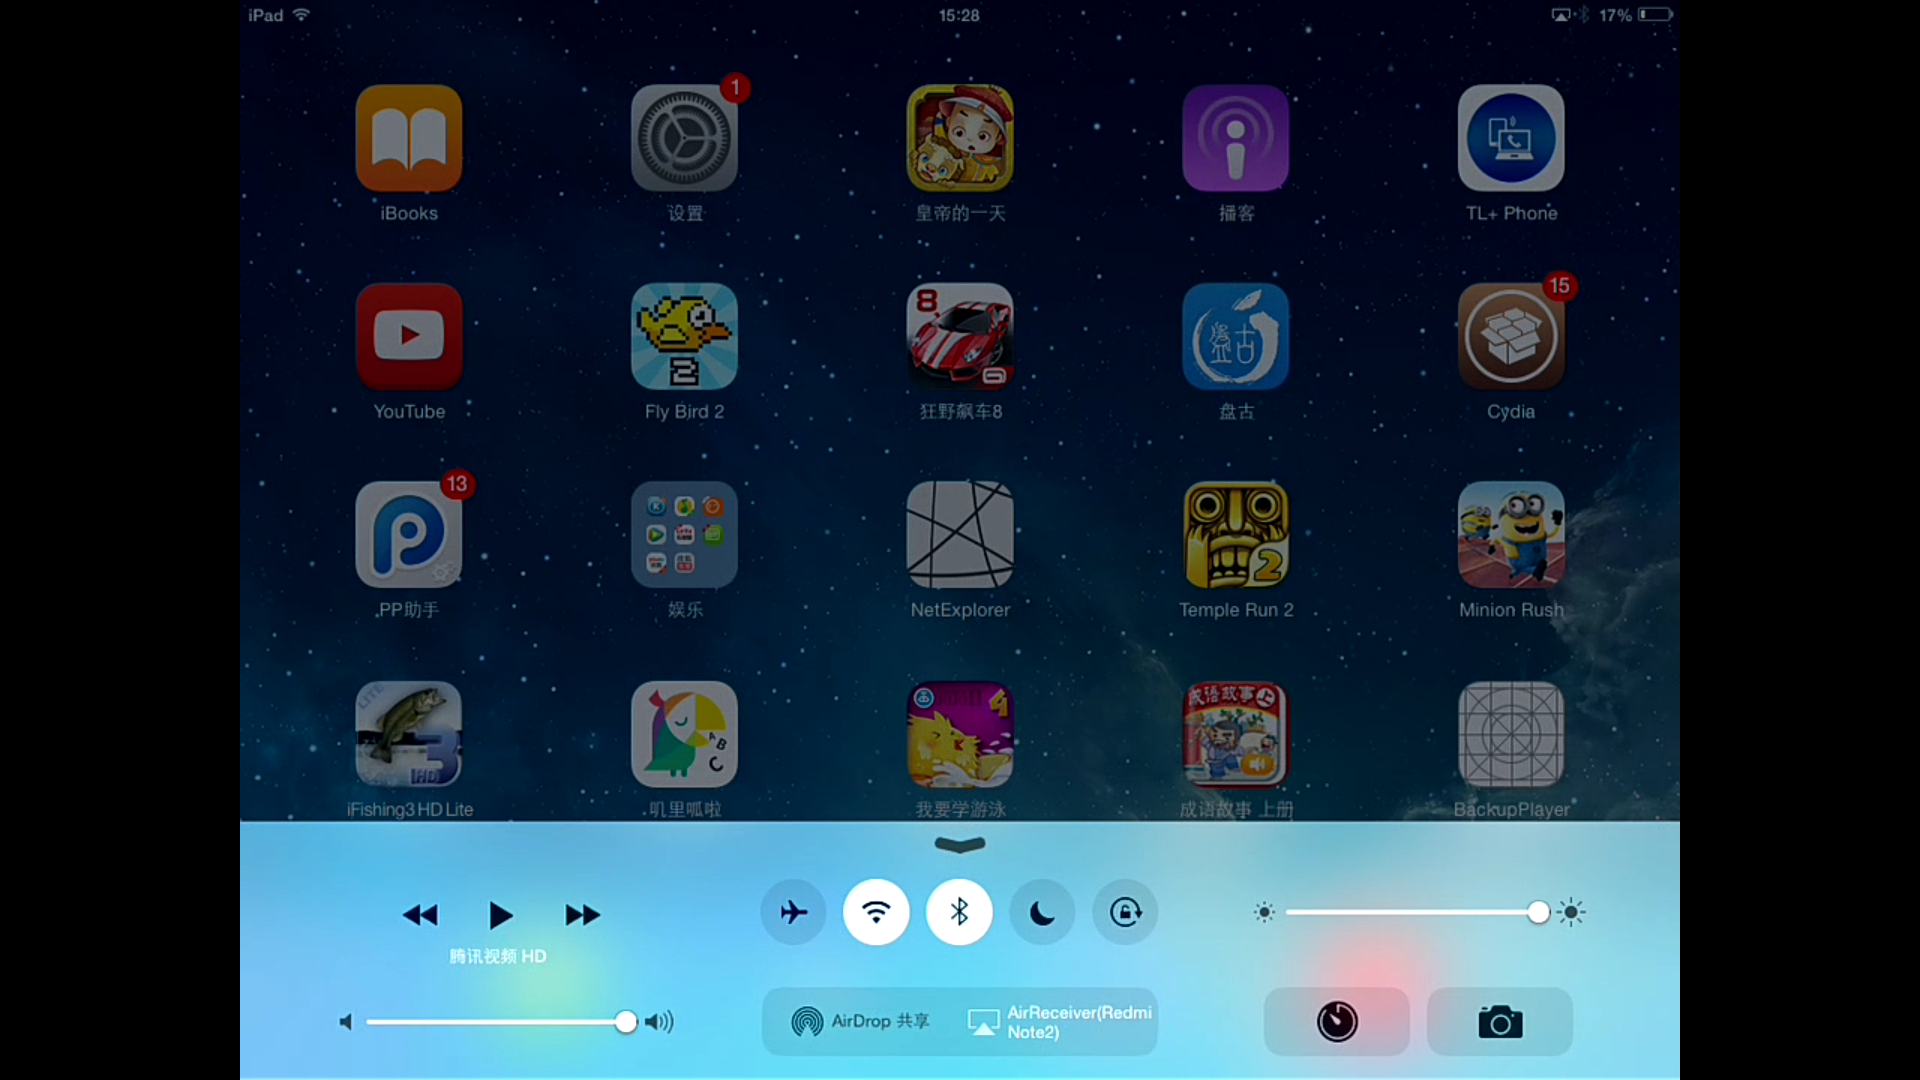Turn off Wi-Fi in Control Center
The width and height of the screenshot is (1920, 1080).
tap(876, 912)
